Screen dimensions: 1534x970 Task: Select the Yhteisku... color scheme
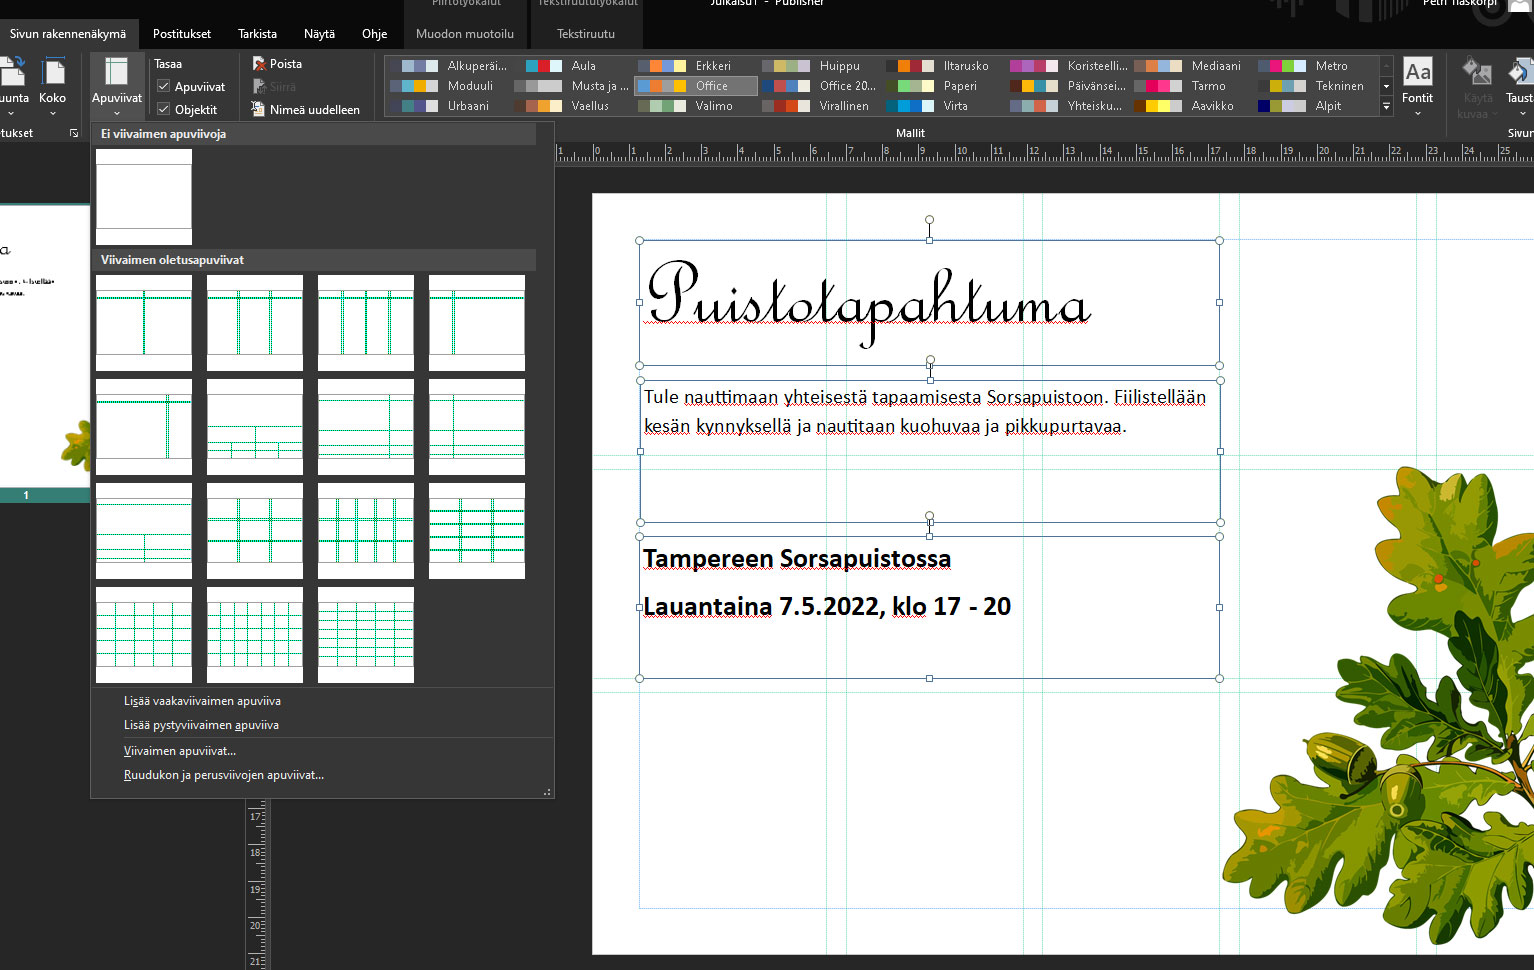click(1068, 106)
